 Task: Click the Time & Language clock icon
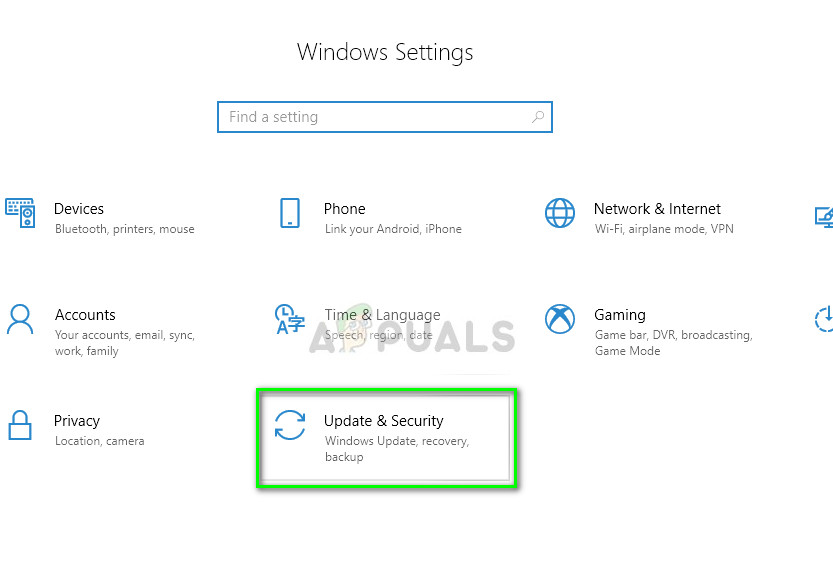click(x=290, y=319)
